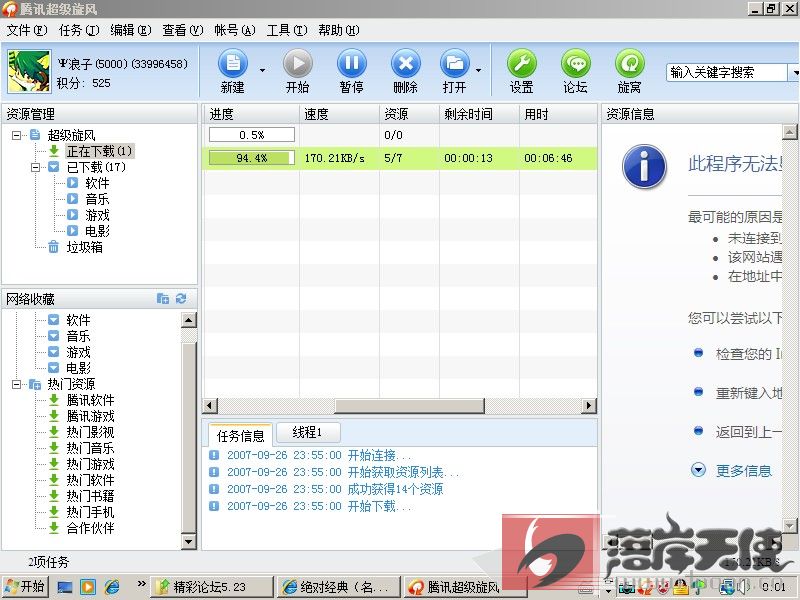Open dropdown arrow next to 打开

(479, 70)
